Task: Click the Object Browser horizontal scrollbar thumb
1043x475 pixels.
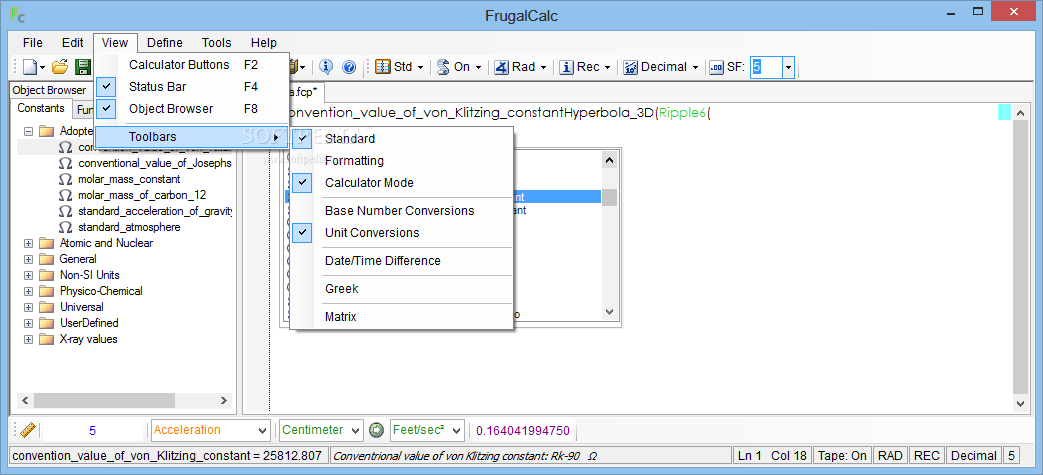Action: [x=104, y=400]
